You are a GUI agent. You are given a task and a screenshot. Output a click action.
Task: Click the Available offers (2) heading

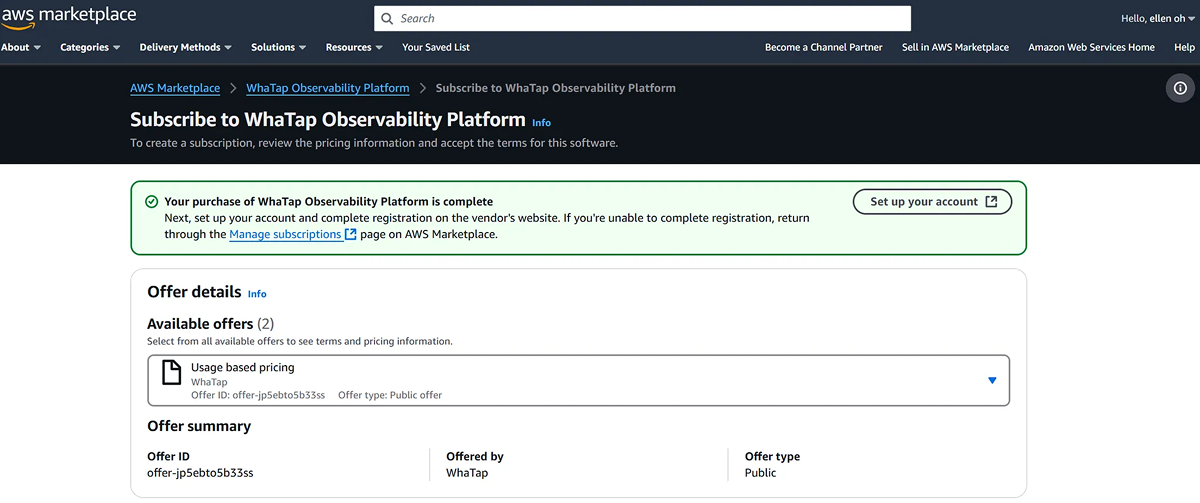(x=210, y=324)
